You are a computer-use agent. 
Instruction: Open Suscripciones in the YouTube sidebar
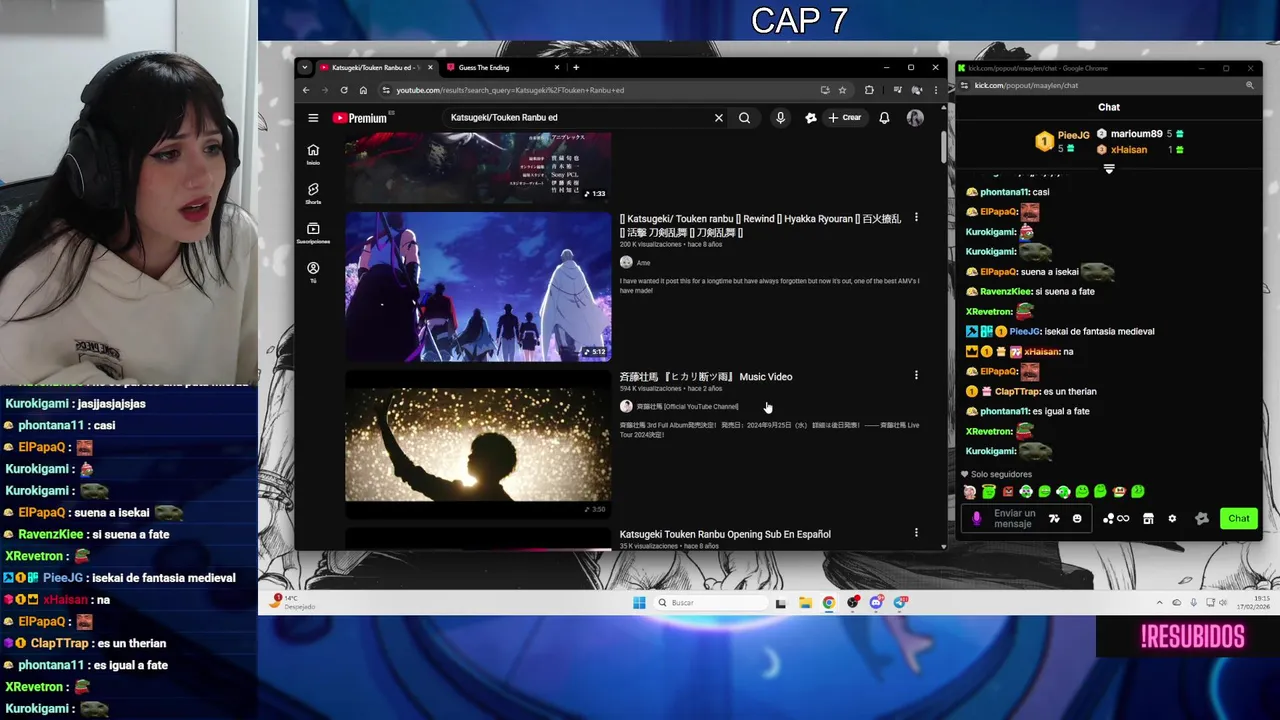pyautogui.click(x=313, y=233)
